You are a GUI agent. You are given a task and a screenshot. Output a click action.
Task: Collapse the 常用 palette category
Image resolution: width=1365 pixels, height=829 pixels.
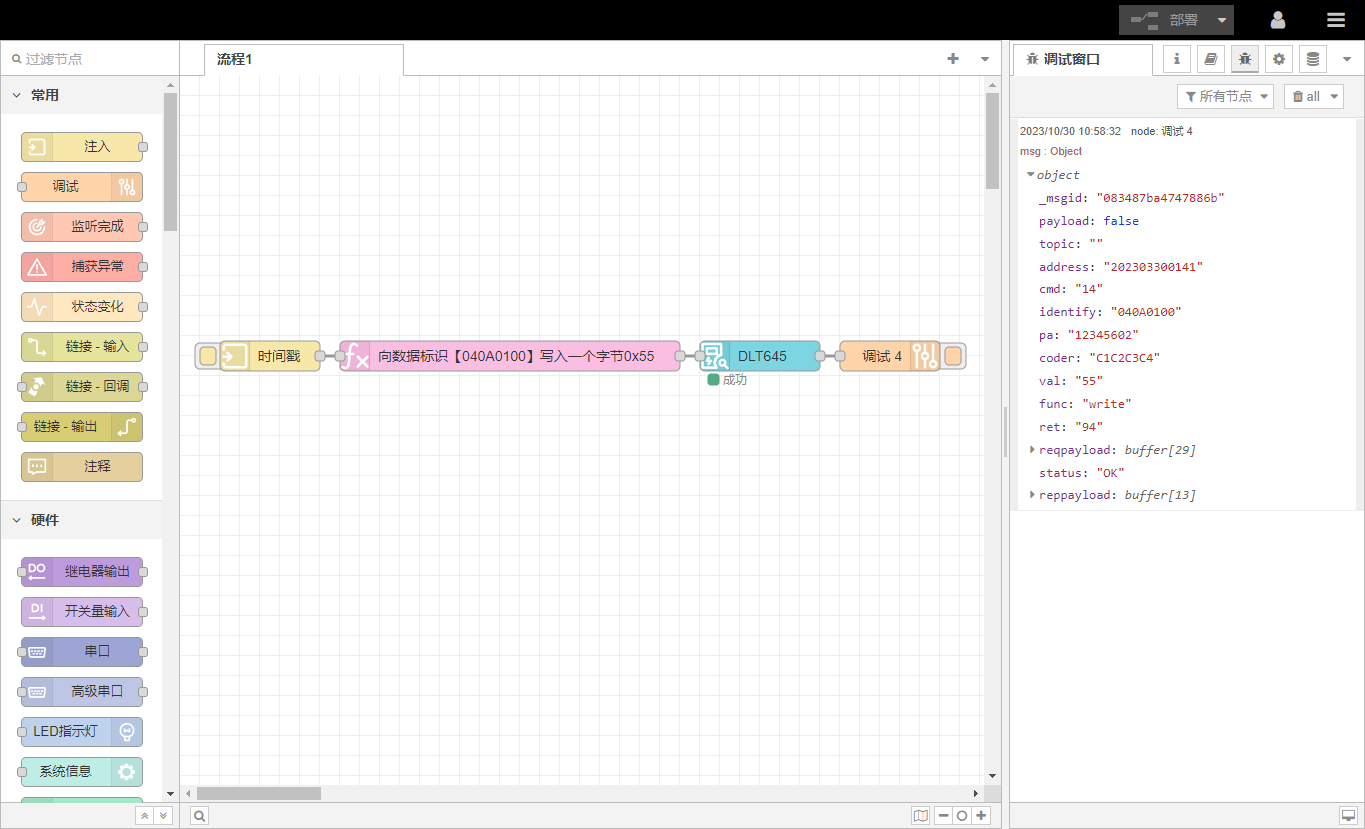pos(17,95)
